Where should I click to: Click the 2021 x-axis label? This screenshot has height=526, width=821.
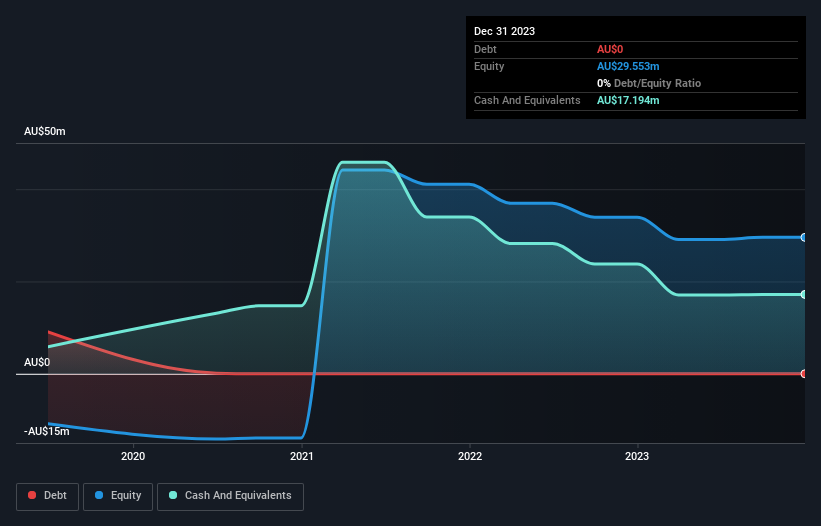tap(302, 456)
